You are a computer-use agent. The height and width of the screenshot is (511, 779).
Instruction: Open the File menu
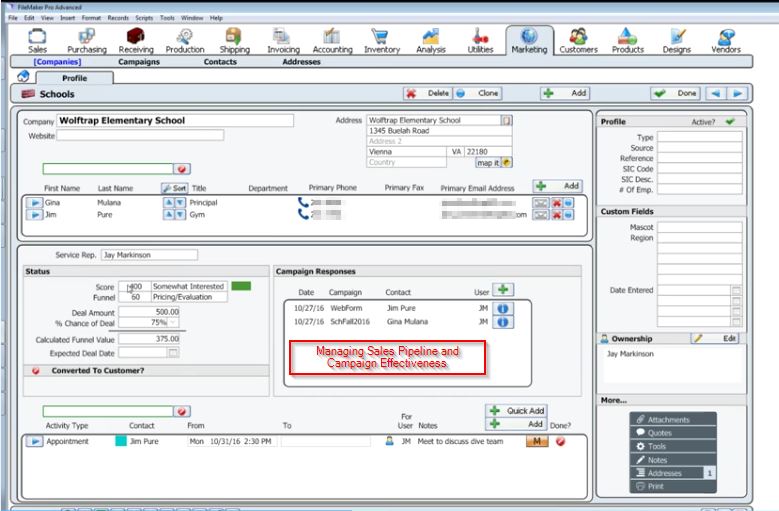point(13,18)
